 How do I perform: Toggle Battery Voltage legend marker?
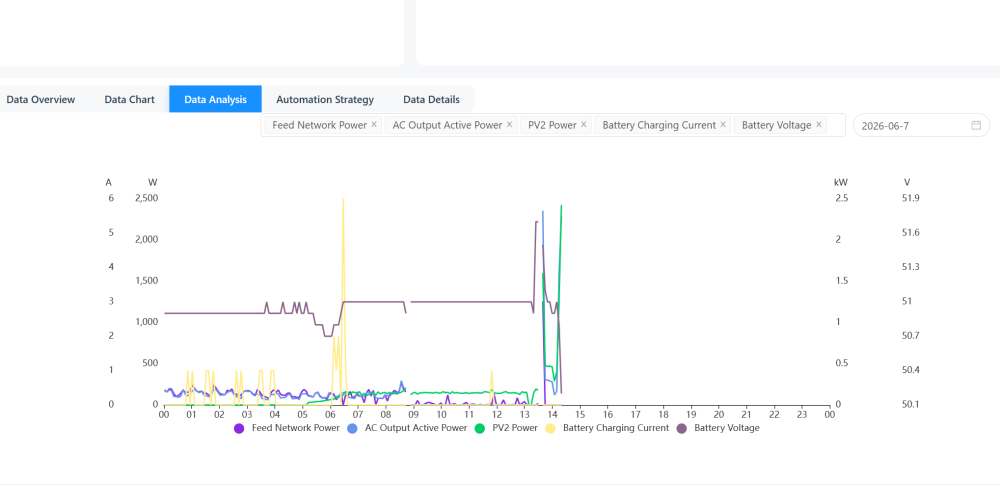pos(682,428)
